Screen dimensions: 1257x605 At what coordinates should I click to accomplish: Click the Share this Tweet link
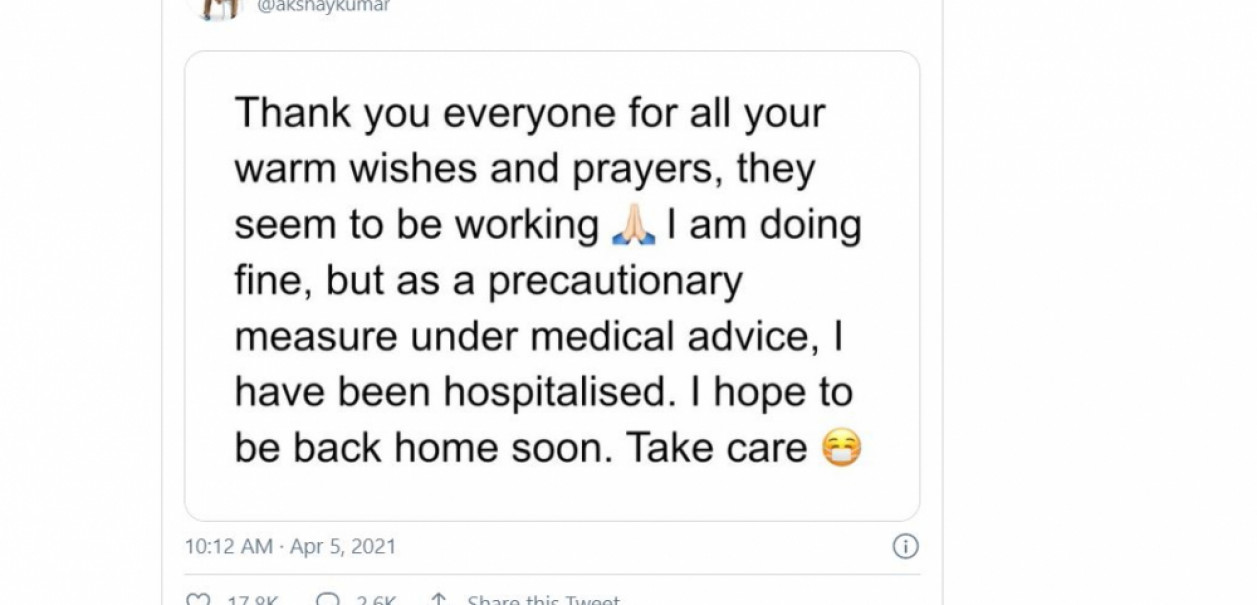pos(543,601)
